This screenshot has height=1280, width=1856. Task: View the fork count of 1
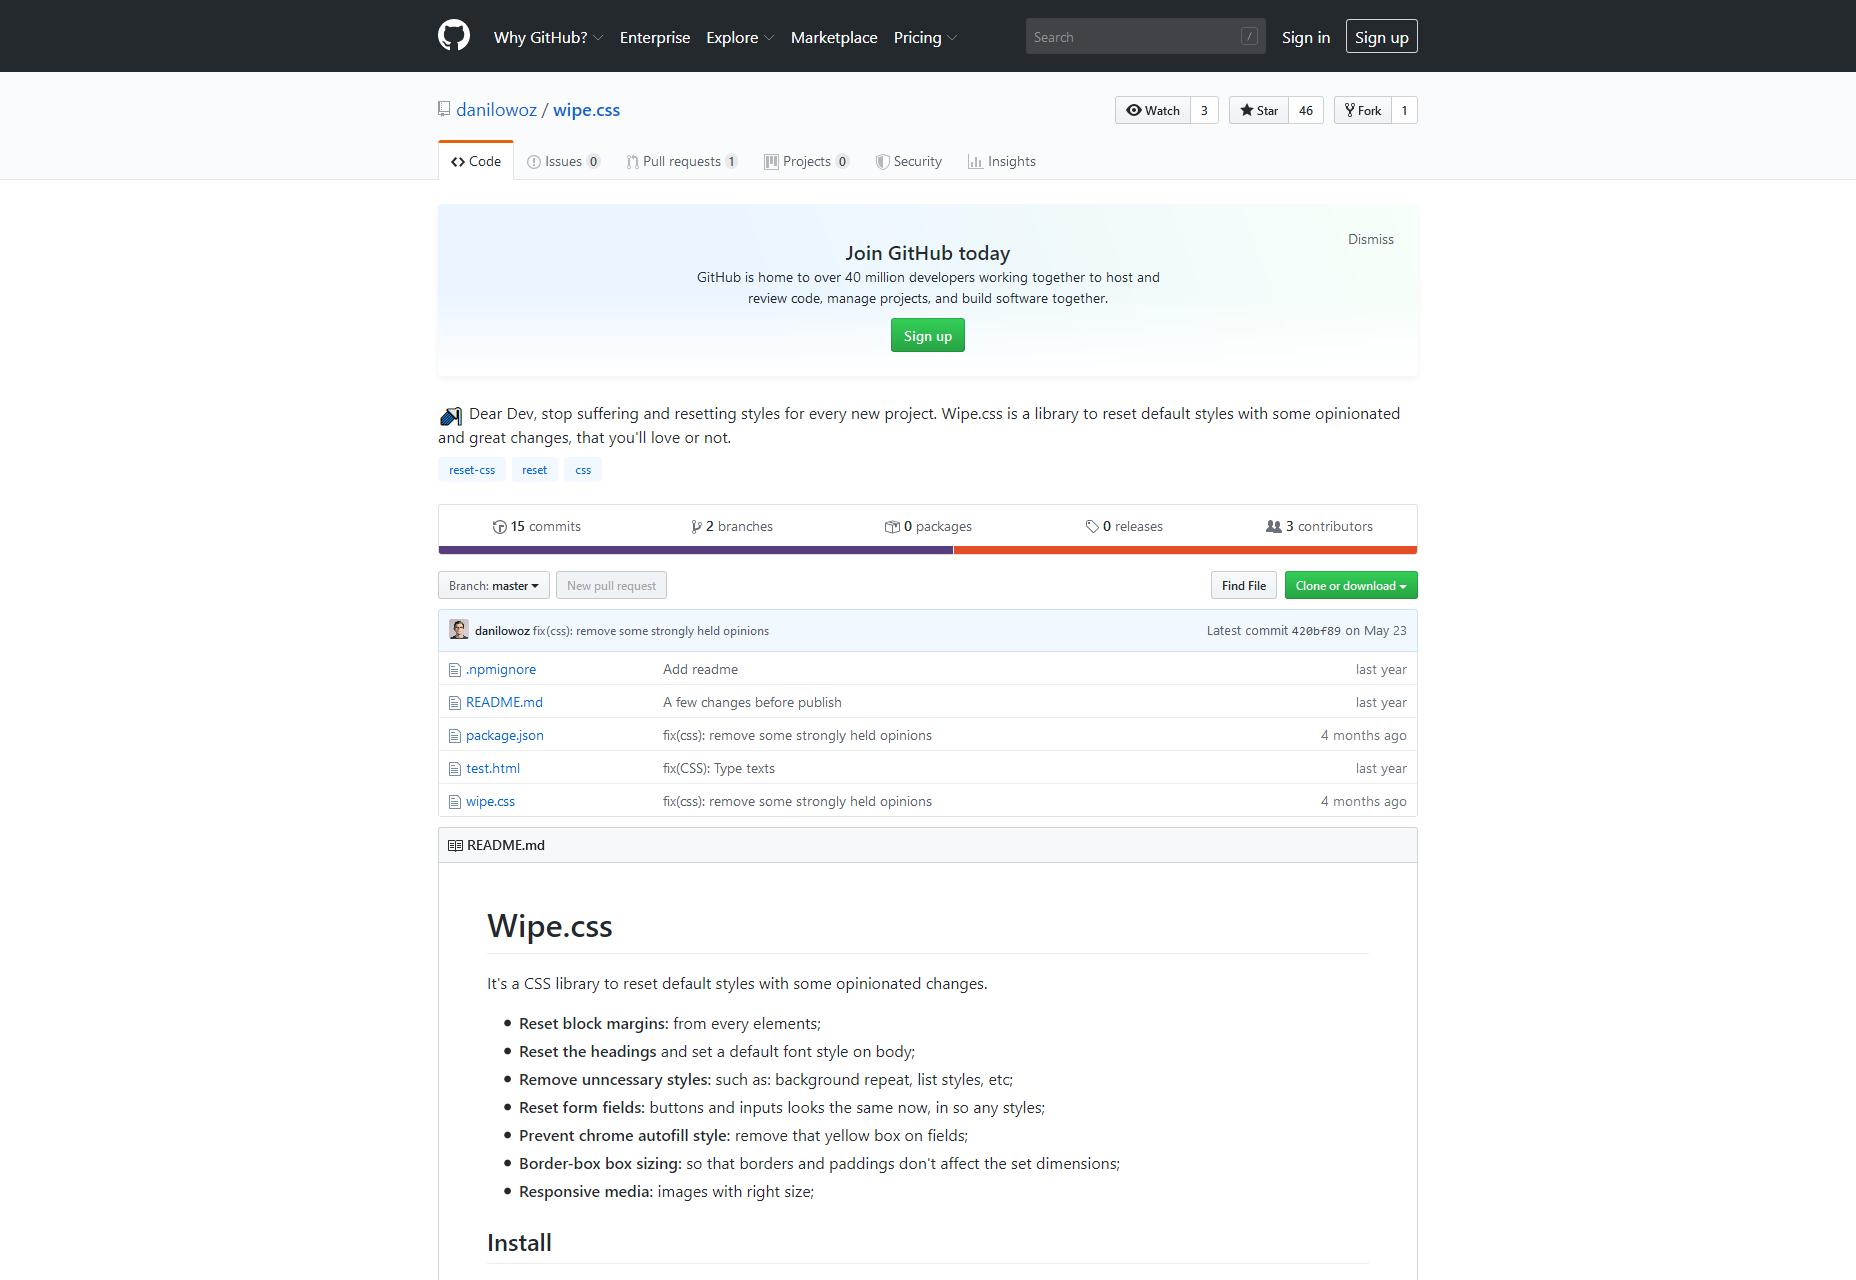(1404, 110)
